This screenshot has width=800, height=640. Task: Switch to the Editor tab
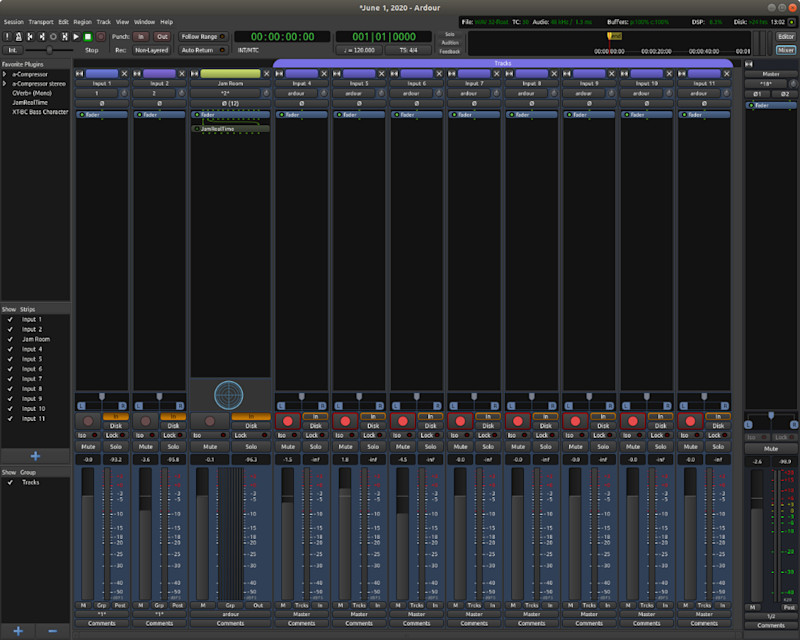point(785,36)
